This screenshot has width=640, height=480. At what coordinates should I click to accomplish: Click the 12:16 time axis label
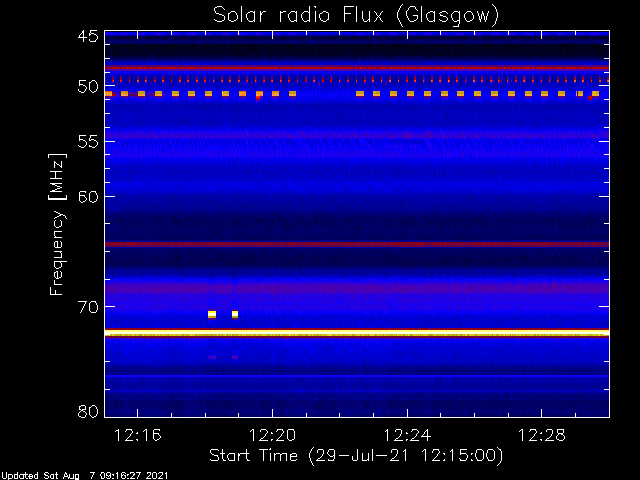(138, 436)
